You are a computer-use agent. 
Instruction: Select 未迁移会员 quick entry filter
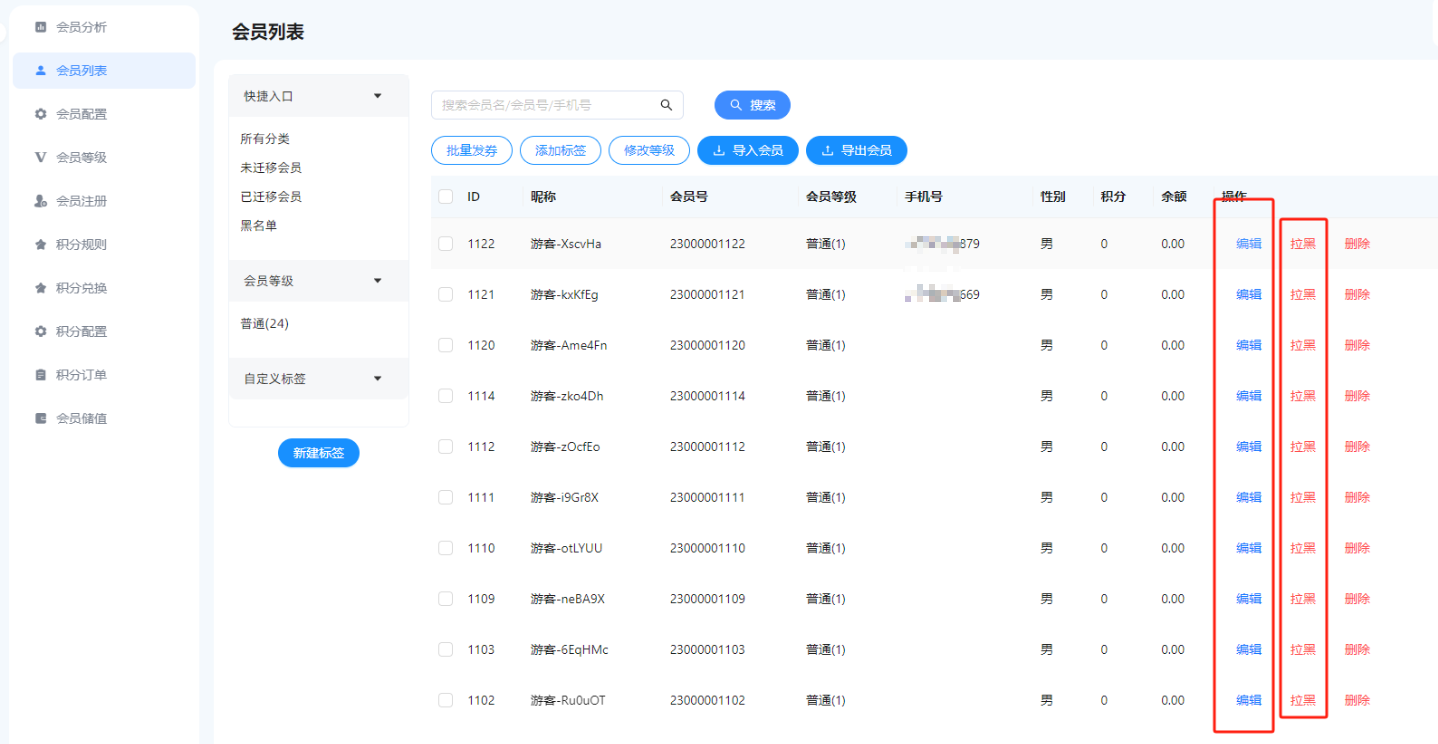point(271,168)
